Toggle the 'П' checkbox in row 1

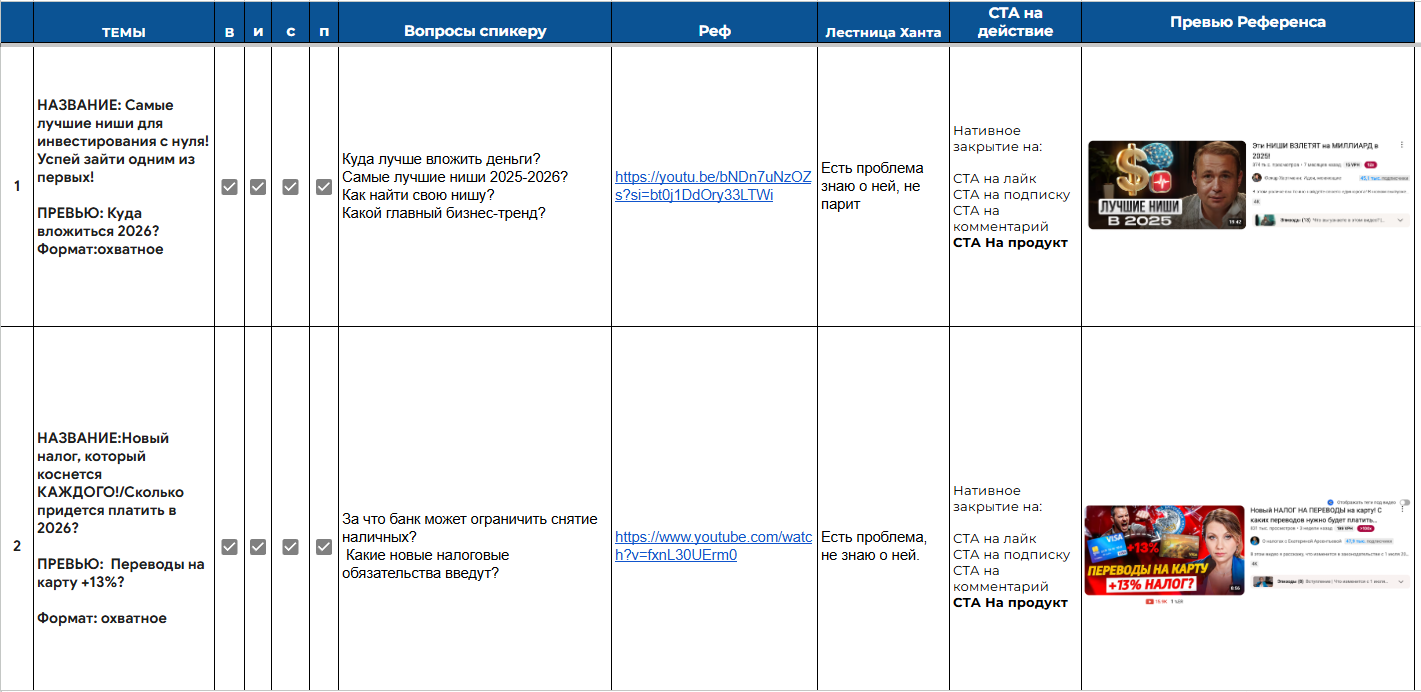[x=324, y=187]
